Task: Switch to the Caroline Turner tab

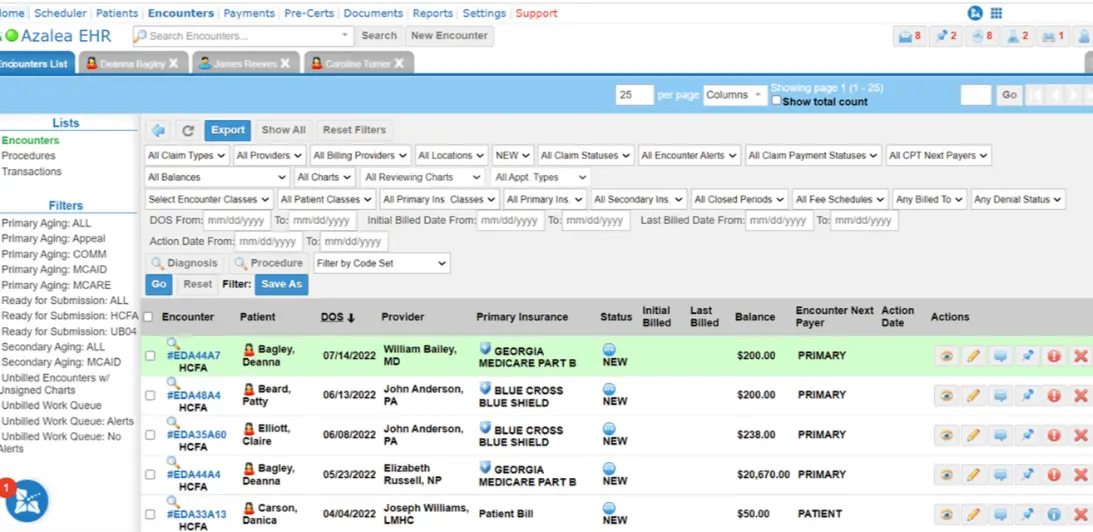Action: point(358,63)
